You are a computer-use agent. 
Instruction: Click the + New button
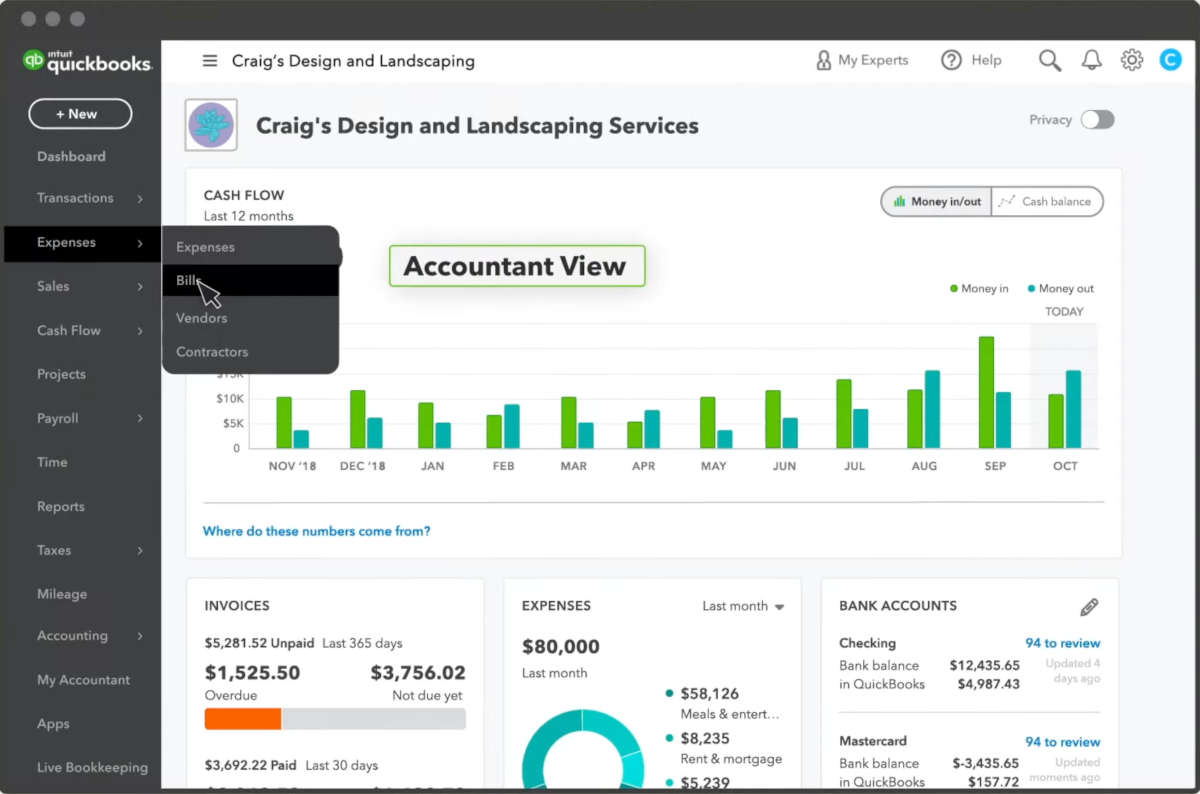coord(80,114)
